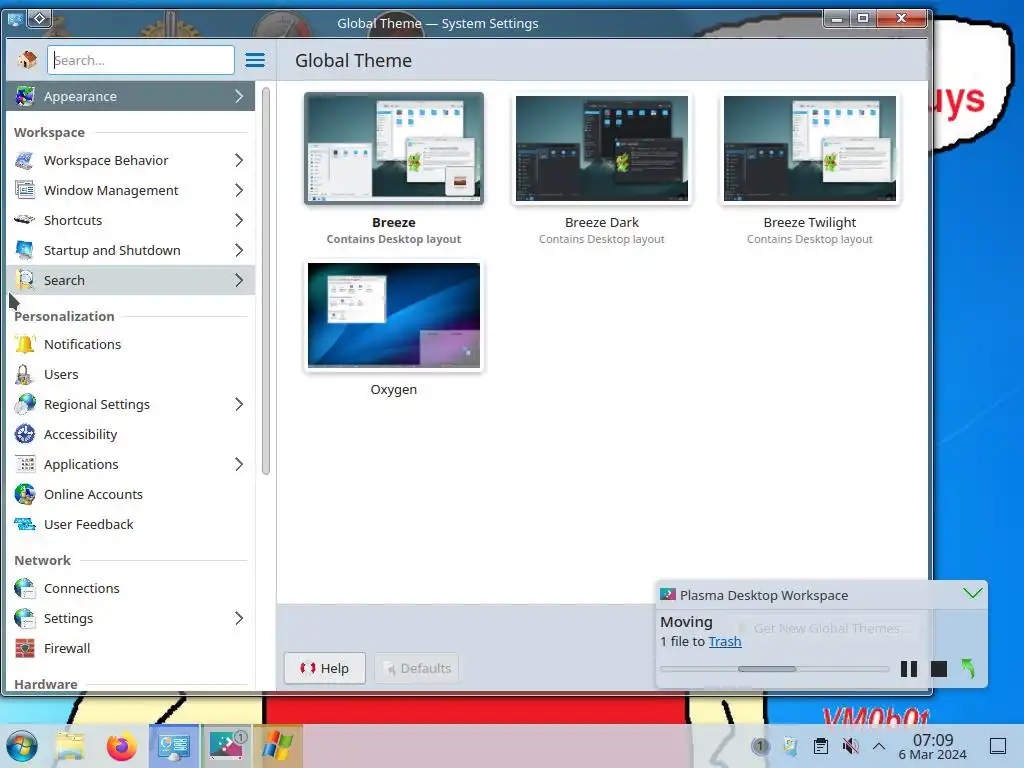Image resolution: width=1024 pixels, height=768 pixels.
Task: Expand the Workspace Behavior chevron
Action: [239, 160]
